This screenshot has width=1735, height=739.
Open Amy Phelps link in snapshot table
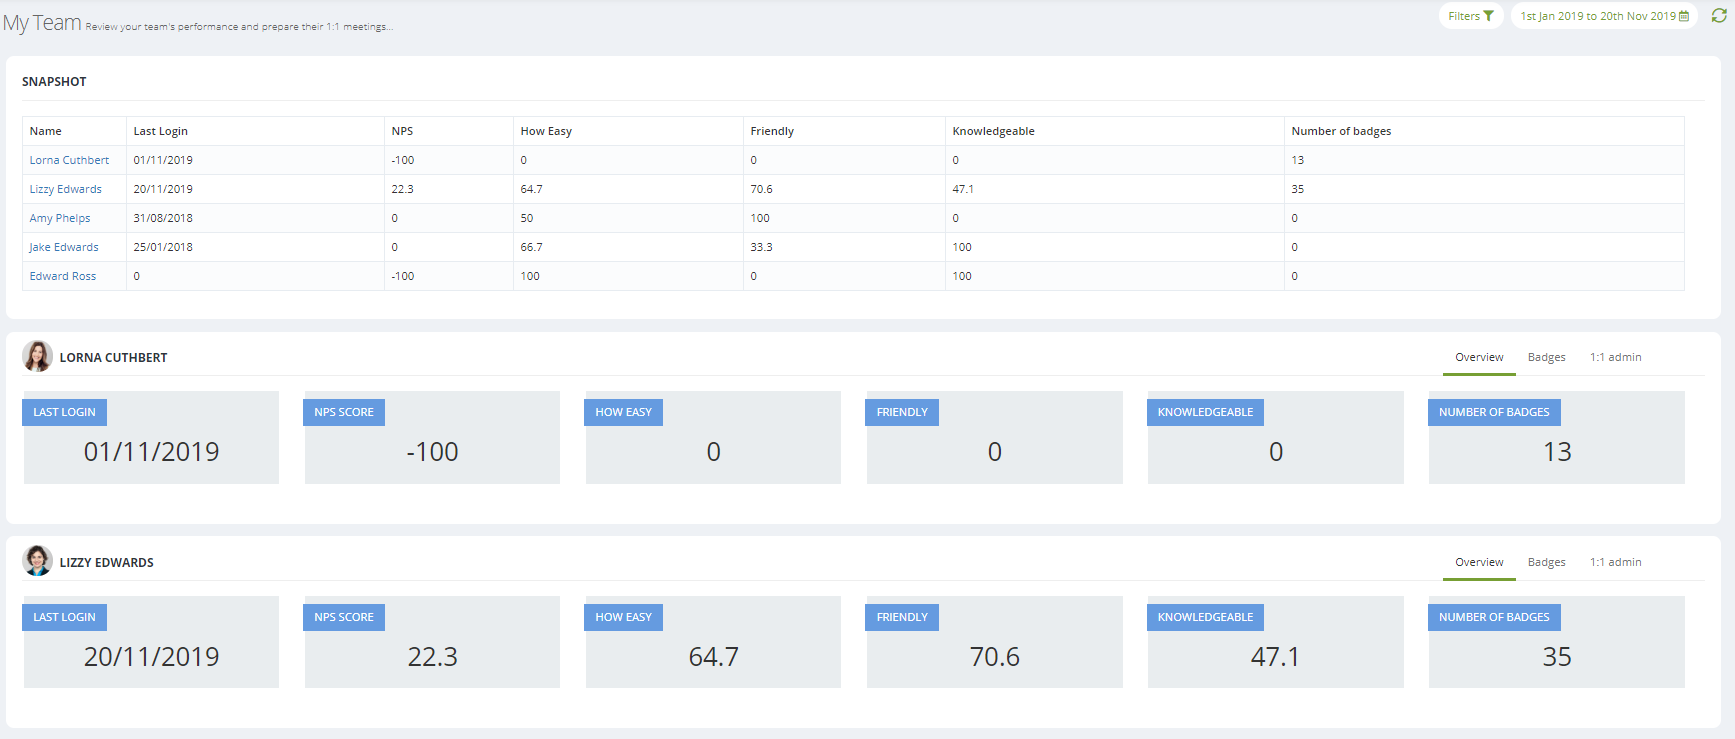click(60, 218)
